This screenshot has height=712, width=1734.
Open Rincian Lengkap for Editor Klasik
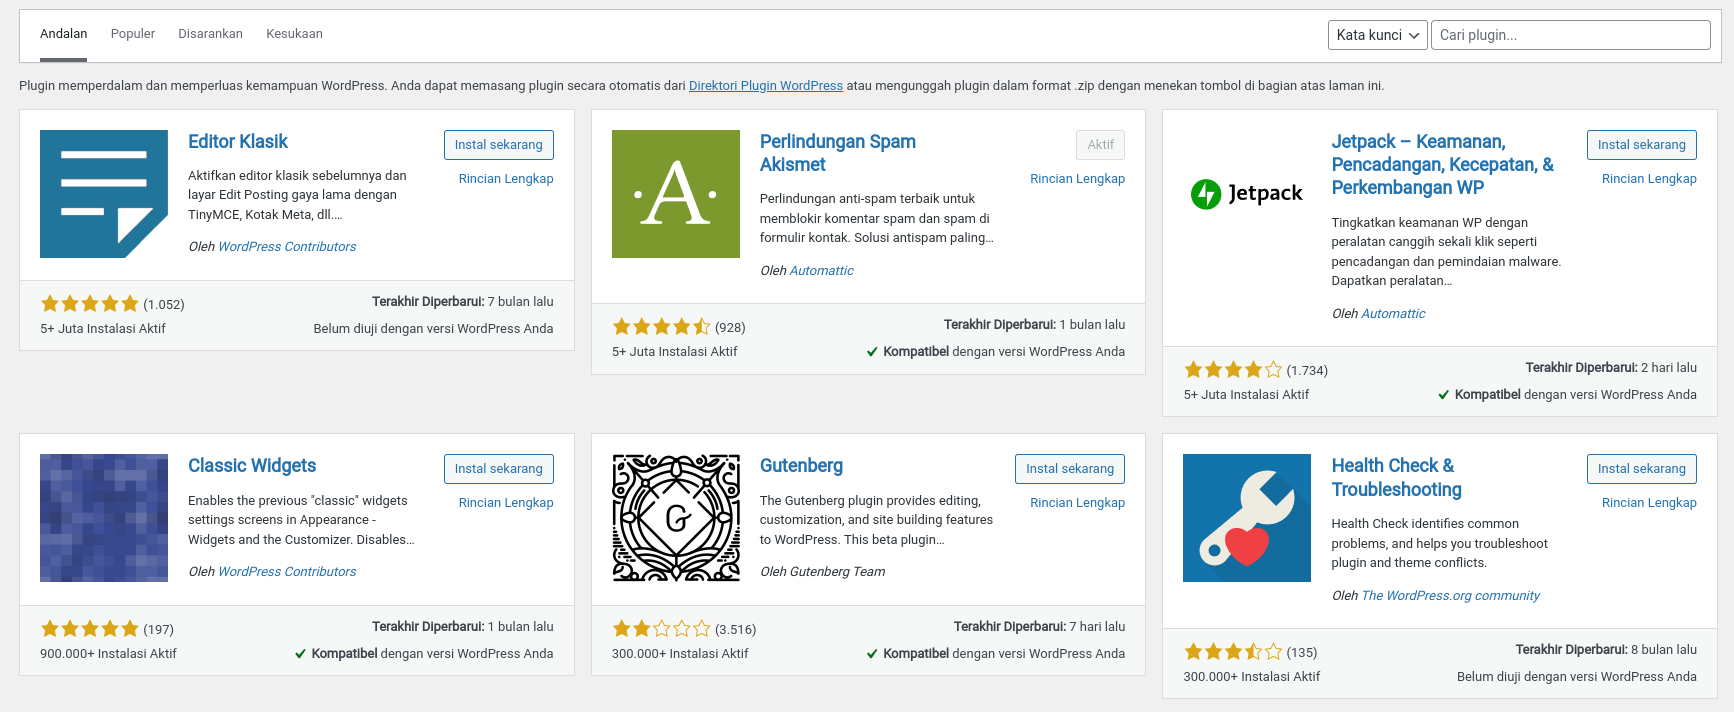click(x=506, y=179)
